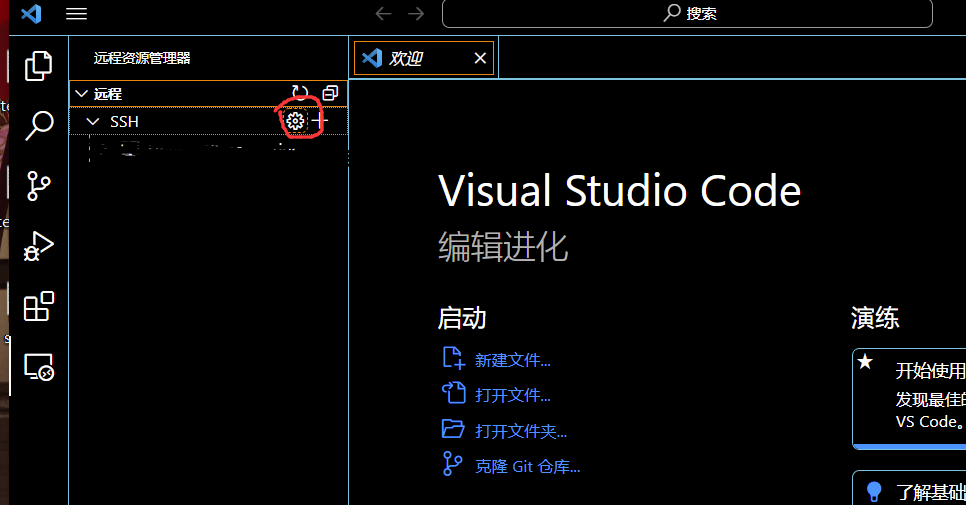Open the Source Control view
This screenshot has height=505, width=966.
38,186
